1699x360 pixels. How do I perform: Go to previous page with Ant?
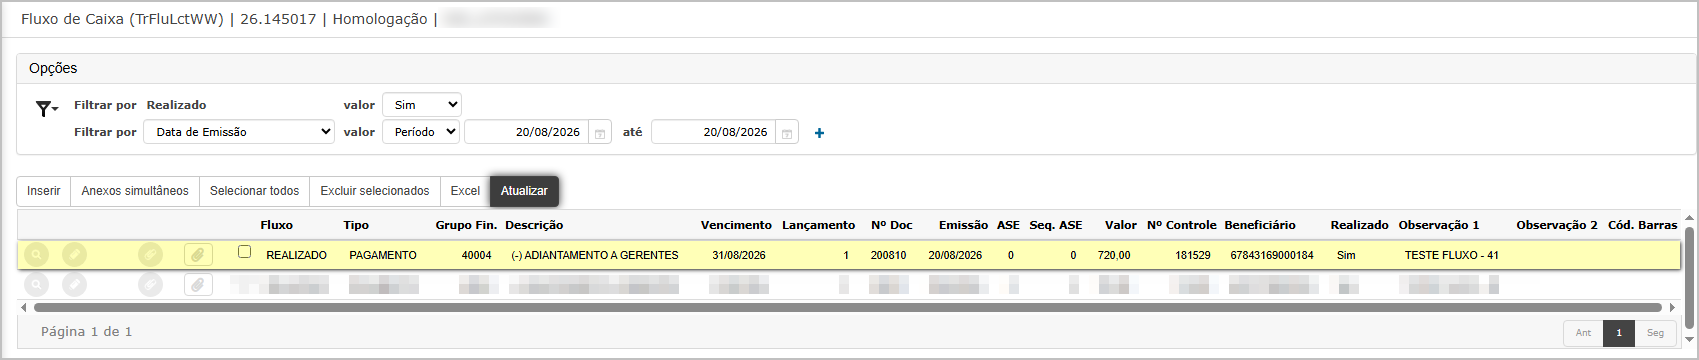[1583, 333]
